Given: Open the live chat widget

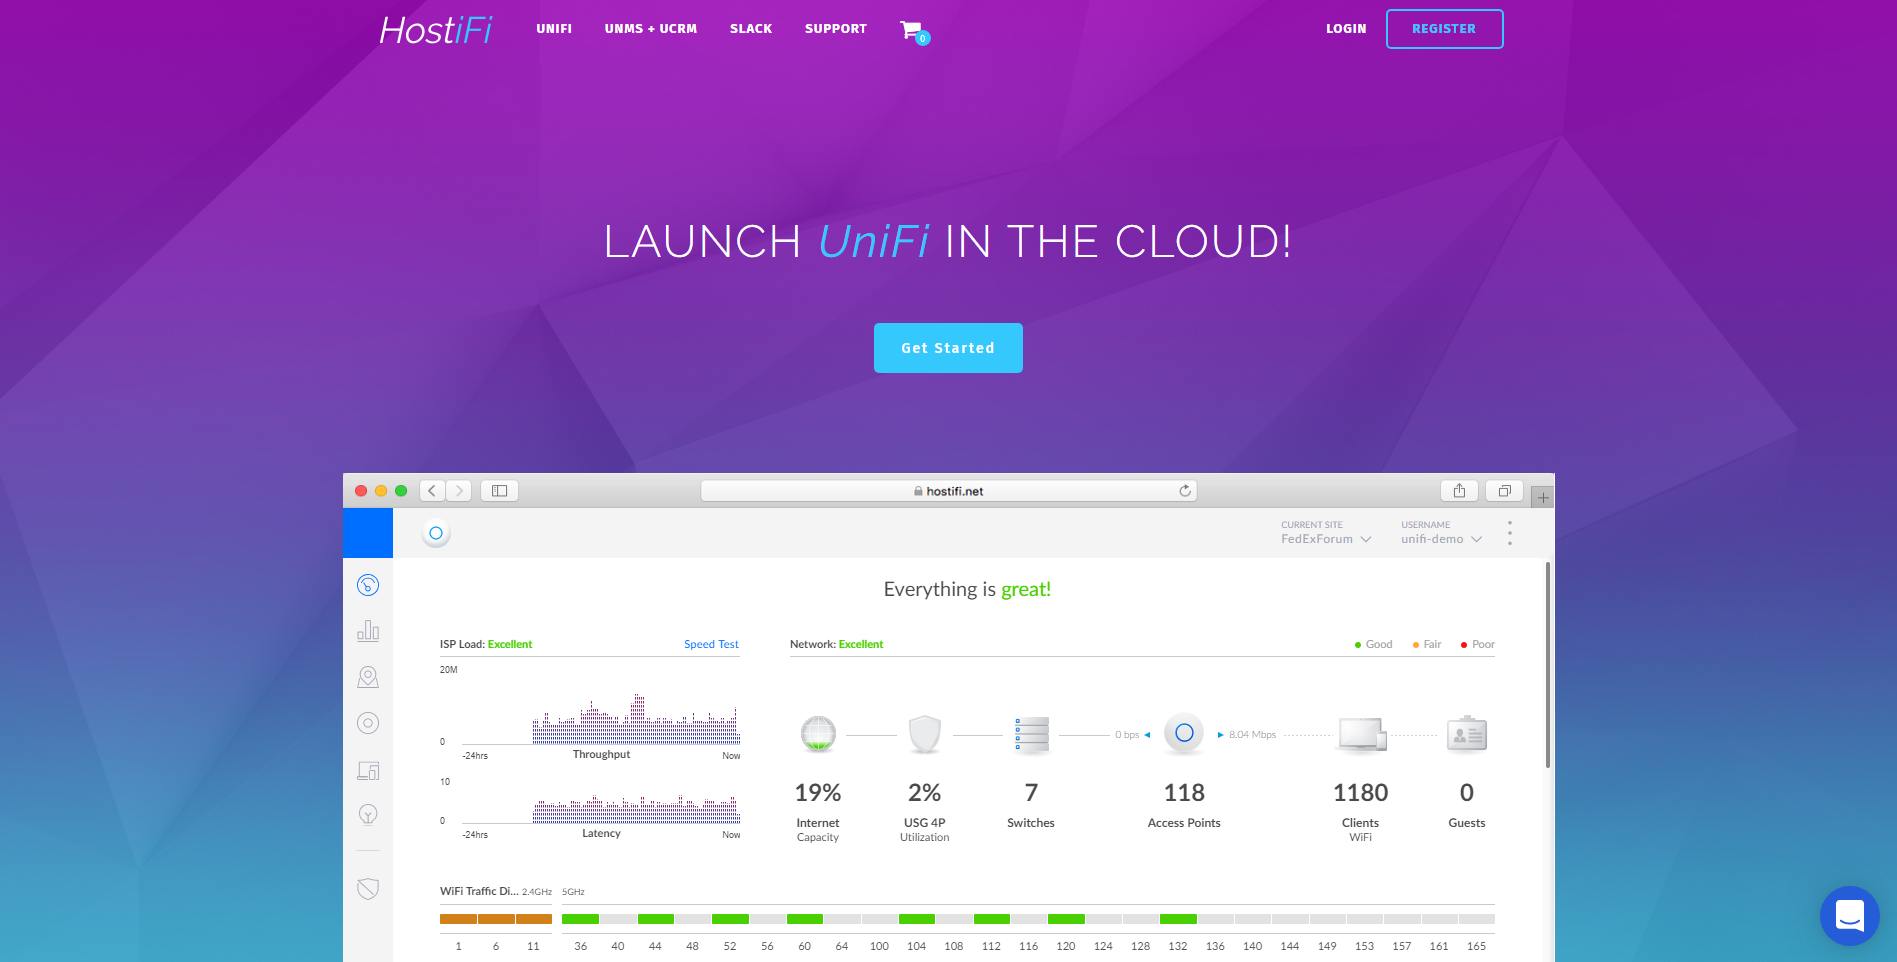Looking at the screenshot, I should pyautogui.click(x=1849, y=916).
